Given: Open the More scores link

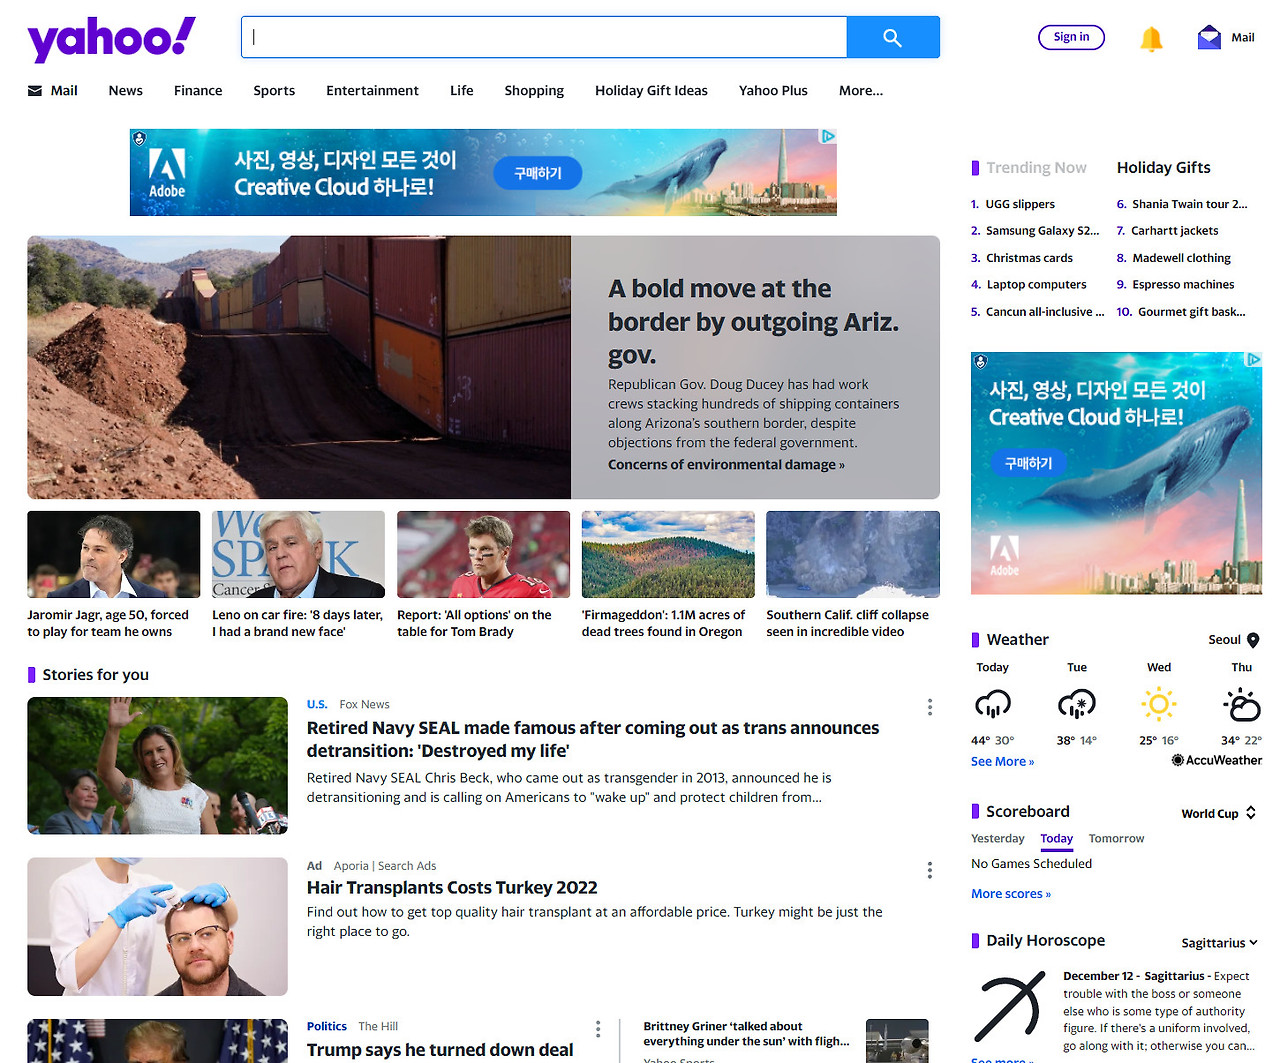Looking at the screenshot, I should pyautogui.click(x=1011, y=894).
